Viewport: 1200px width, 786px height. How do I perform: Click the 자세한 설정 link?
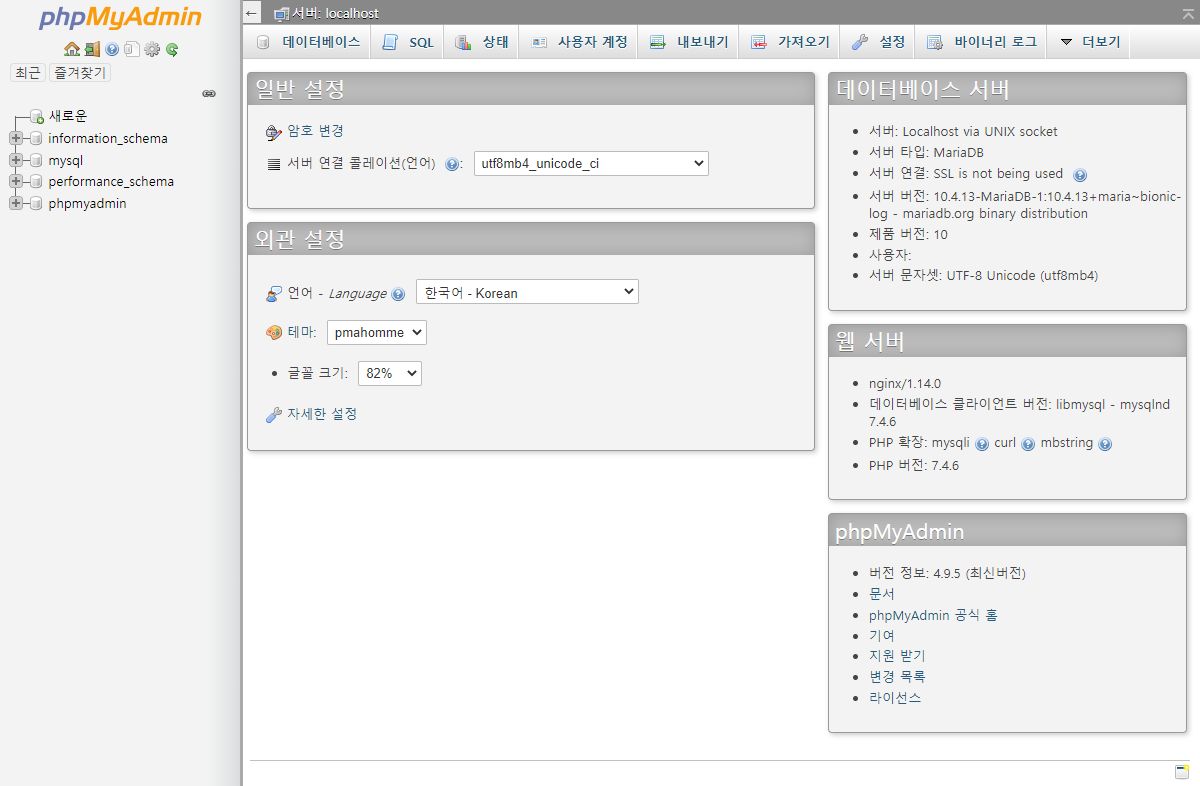(322, 414)
